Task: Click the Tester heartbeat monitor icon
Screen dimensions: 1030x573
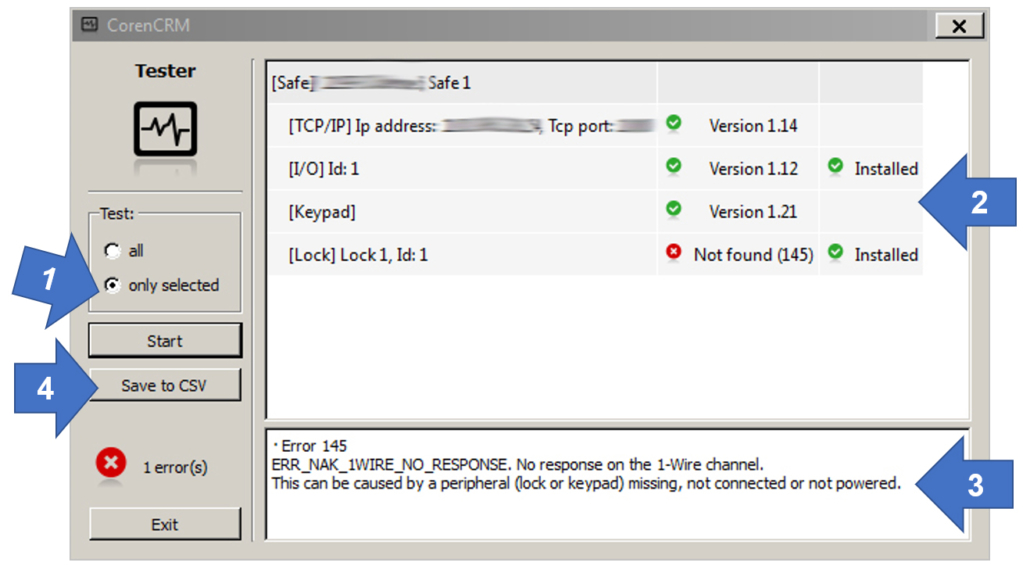Action: pos(166,129)
